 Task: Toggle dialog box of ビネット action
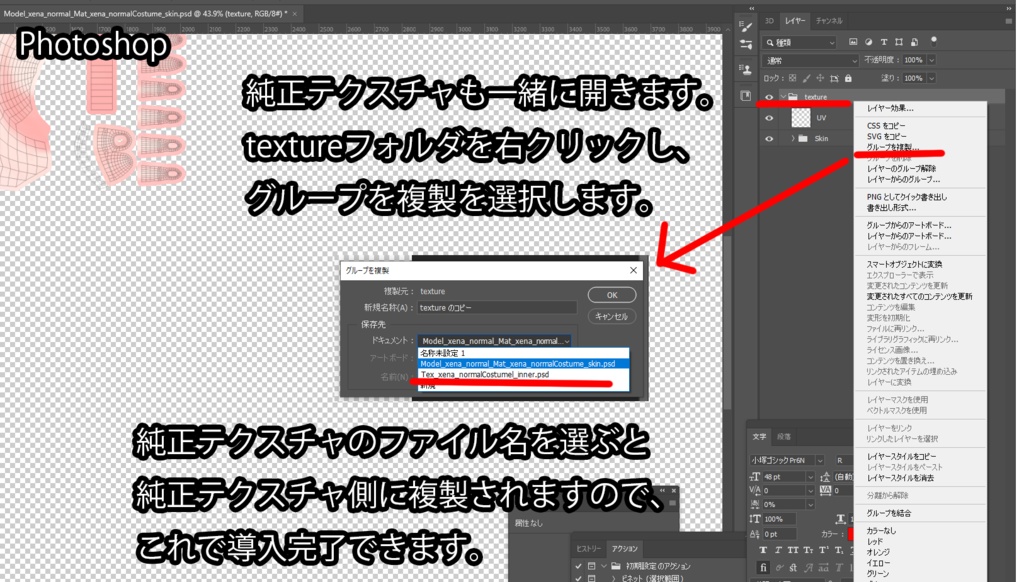click(592, 577)
